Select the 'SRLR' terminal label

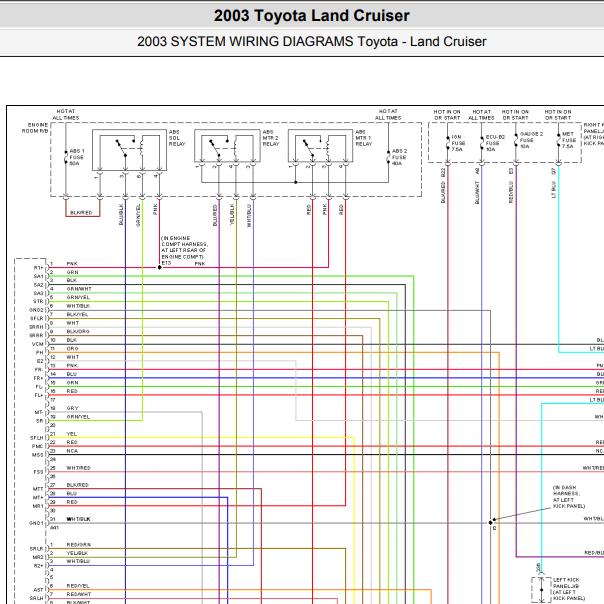pyautogui.click(x=37, y=549)
